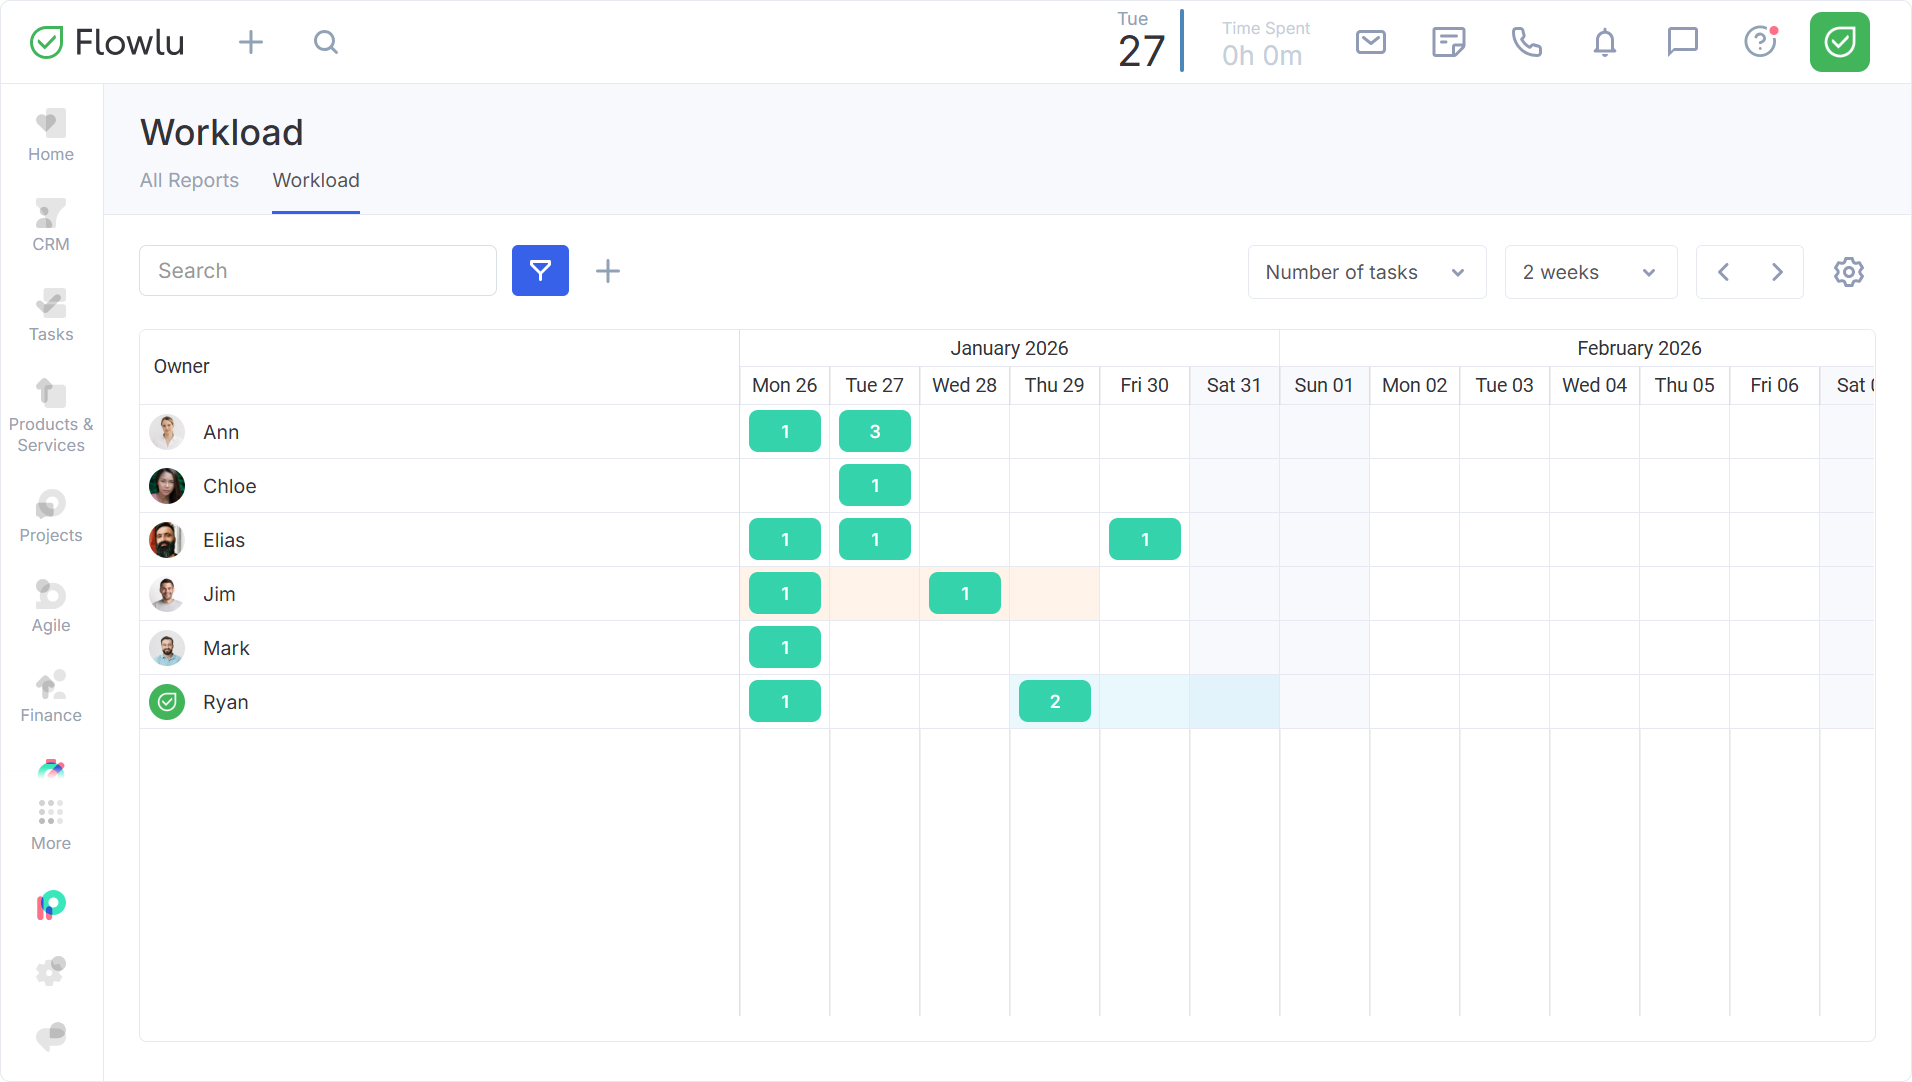This screenshot has width=1912, height=1082.
Task: Open the phone calls icon
Action: pos(1526,42)
